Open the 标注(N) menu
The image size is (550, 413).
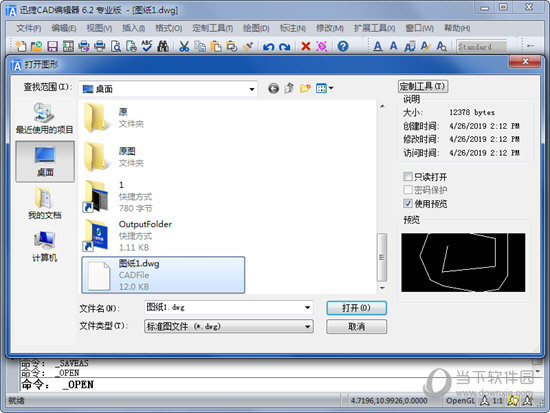click(293, 28)
